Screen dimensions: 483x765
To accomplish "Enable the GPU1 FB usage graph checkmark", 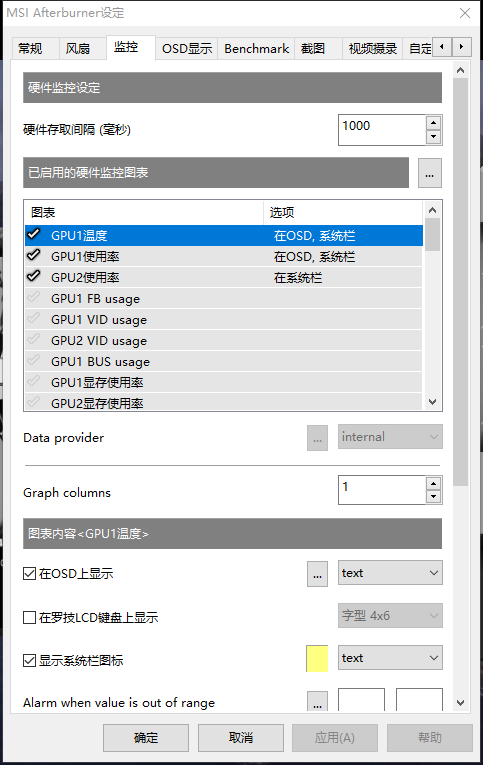I will 34,298.
